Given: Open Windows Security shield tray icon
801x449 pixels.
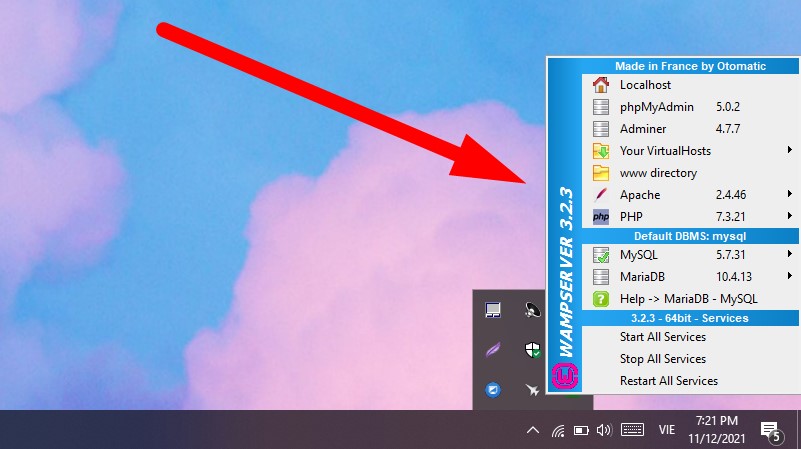Looking at the screenshot, I should (532, 350).
